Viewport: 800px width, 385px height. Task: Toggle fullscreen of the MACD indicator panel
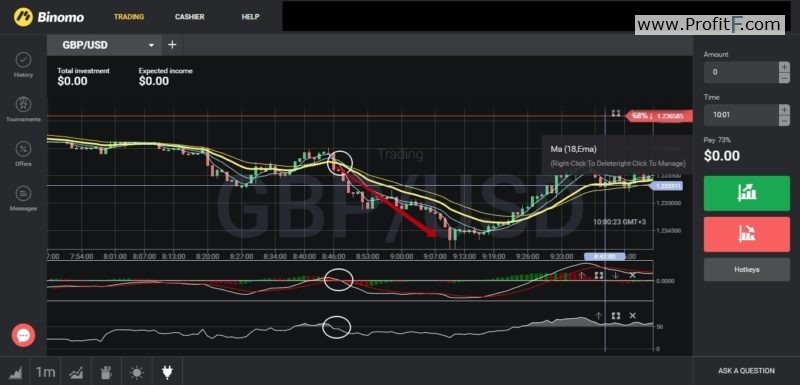point(599,275)
